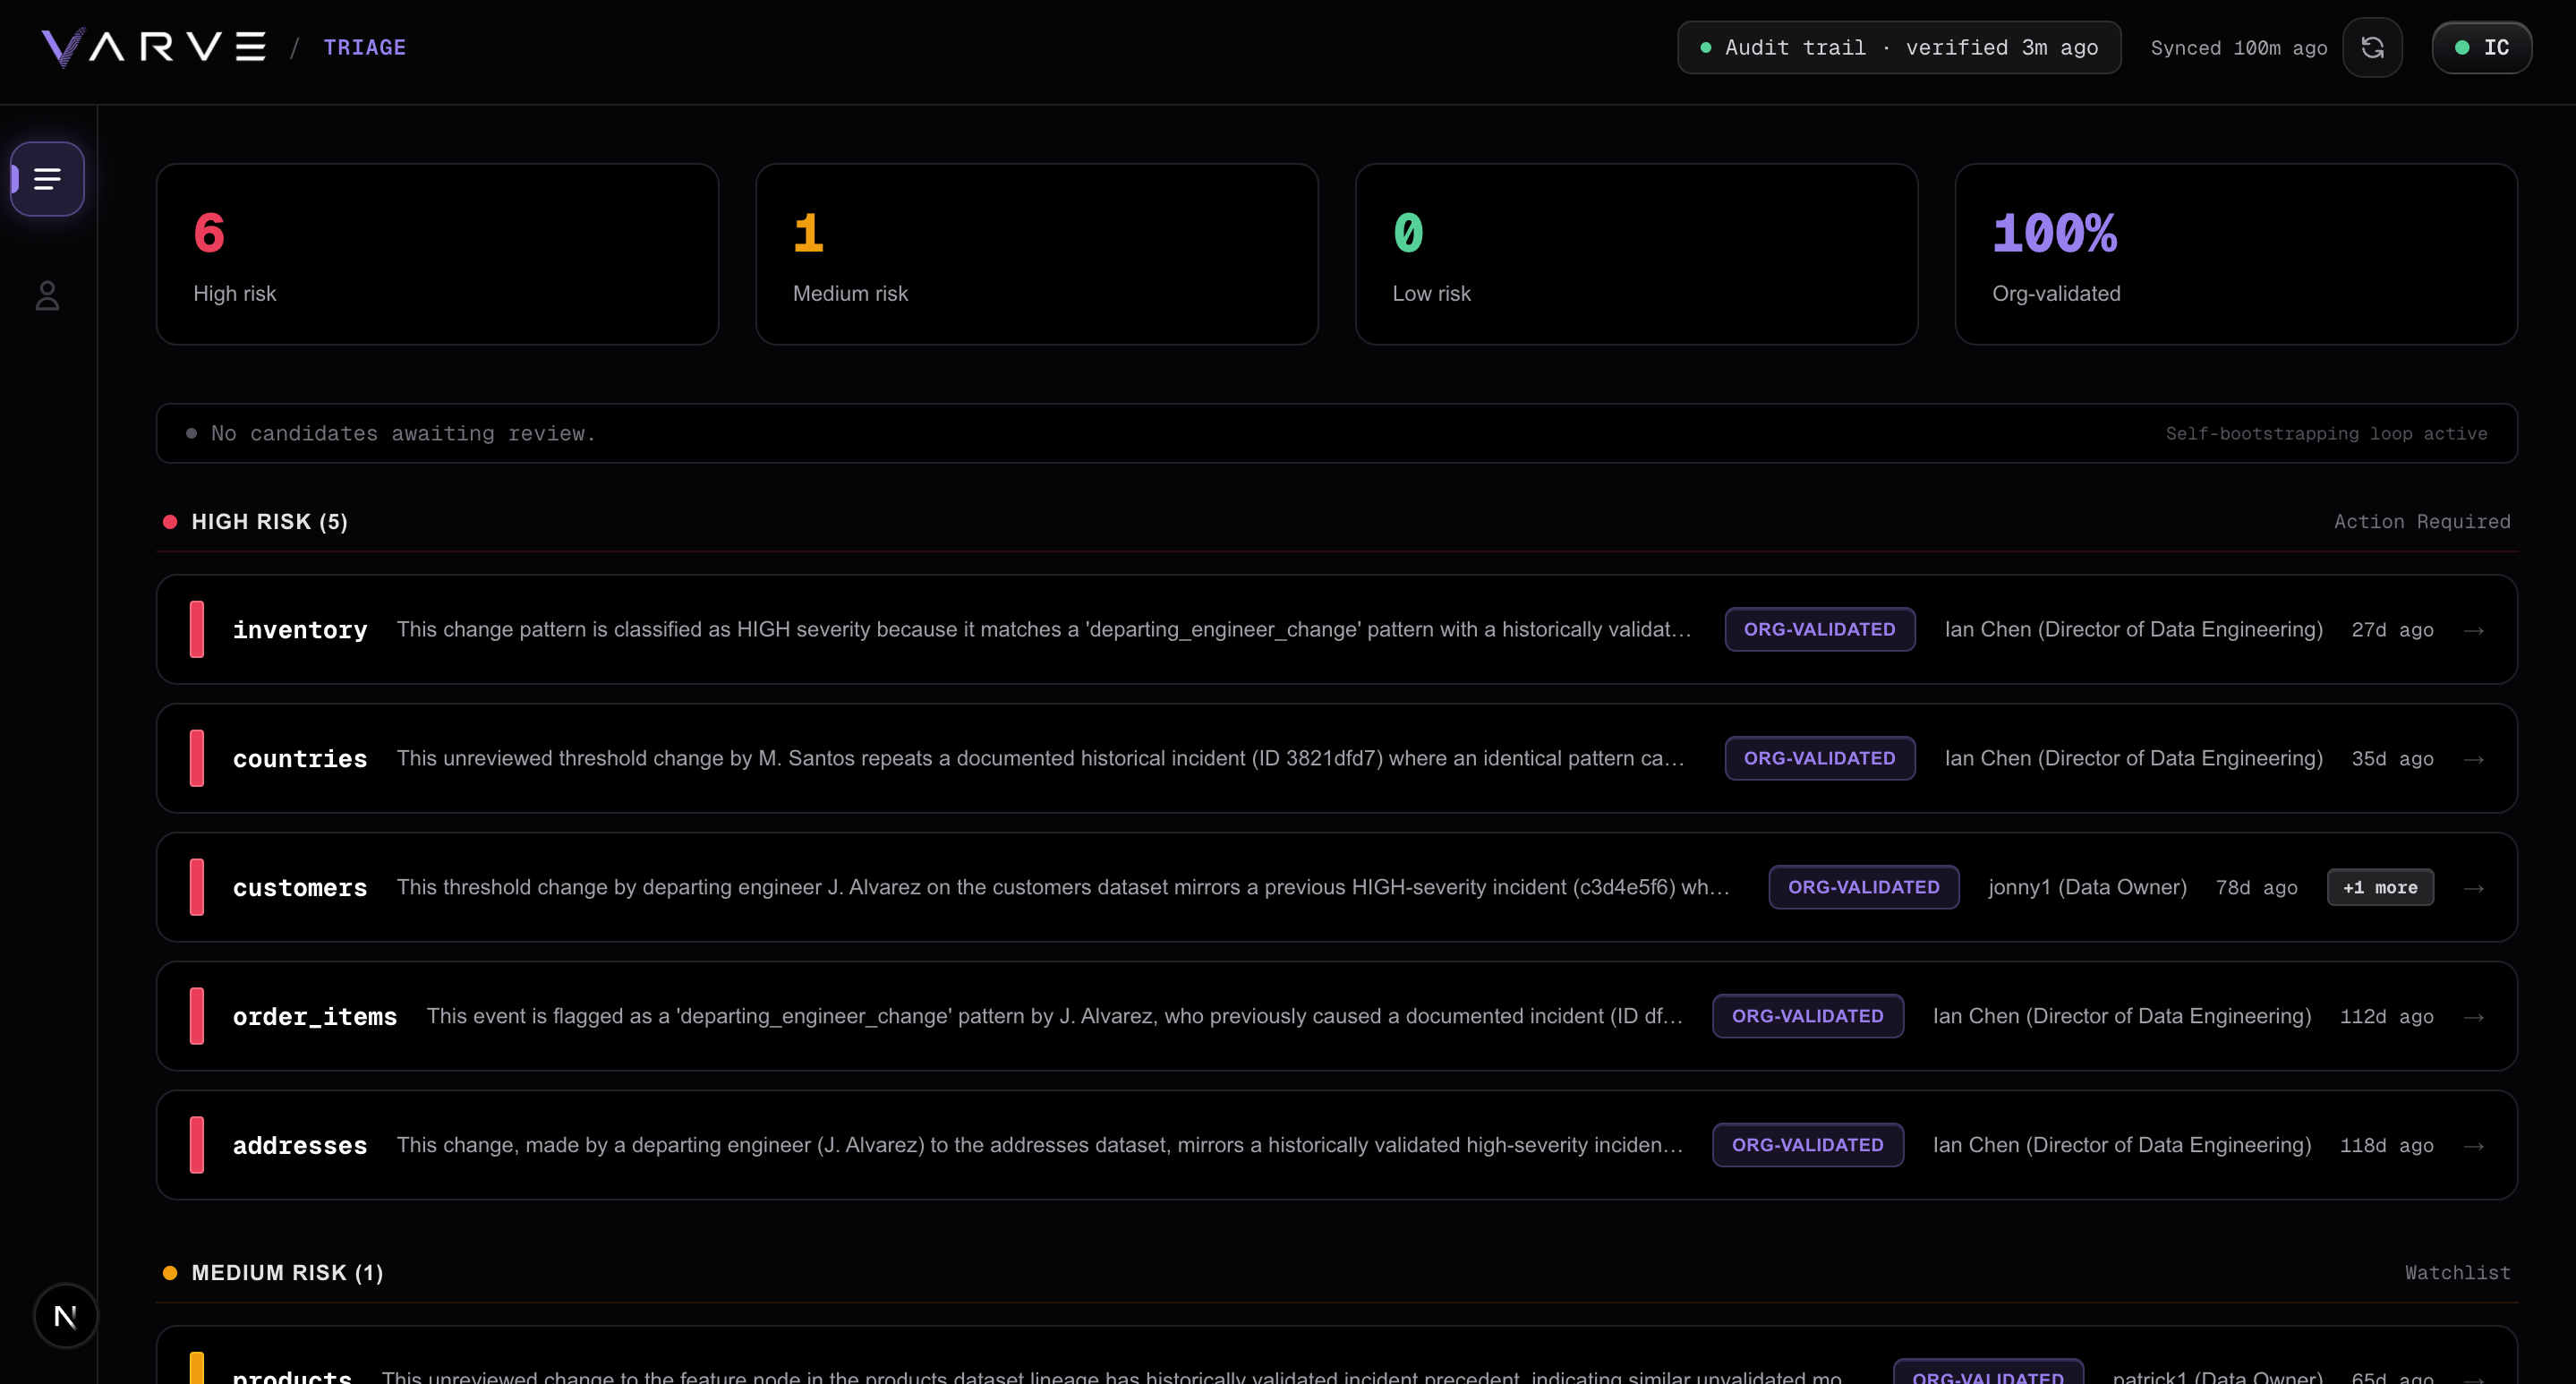Open the IC account button
The height and width of the screenshot is (1384, 2576).
(x=2482, y=47)
